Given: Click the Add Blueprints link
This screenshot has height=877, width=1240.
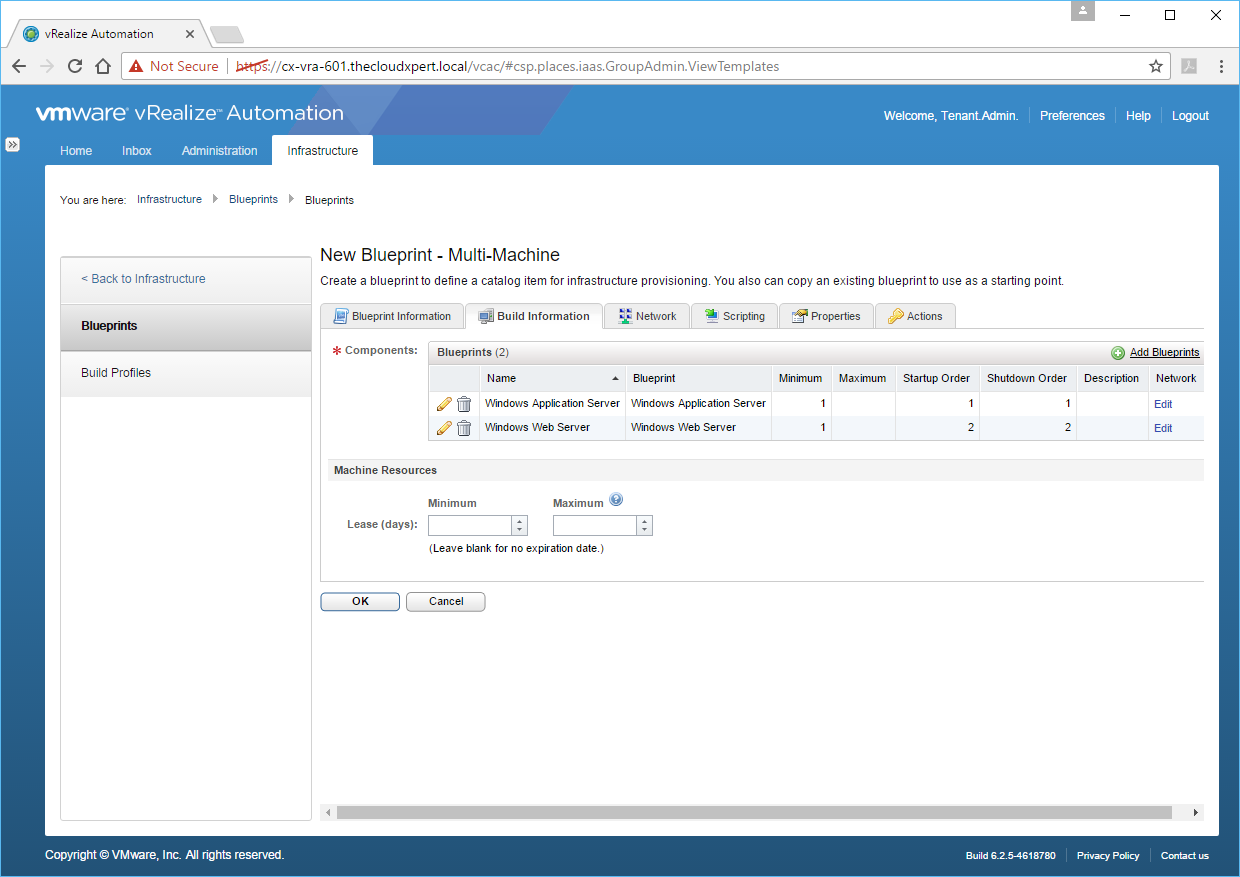Looking at the screenshot, I should pyautogui.click(x=1164, y=353).
